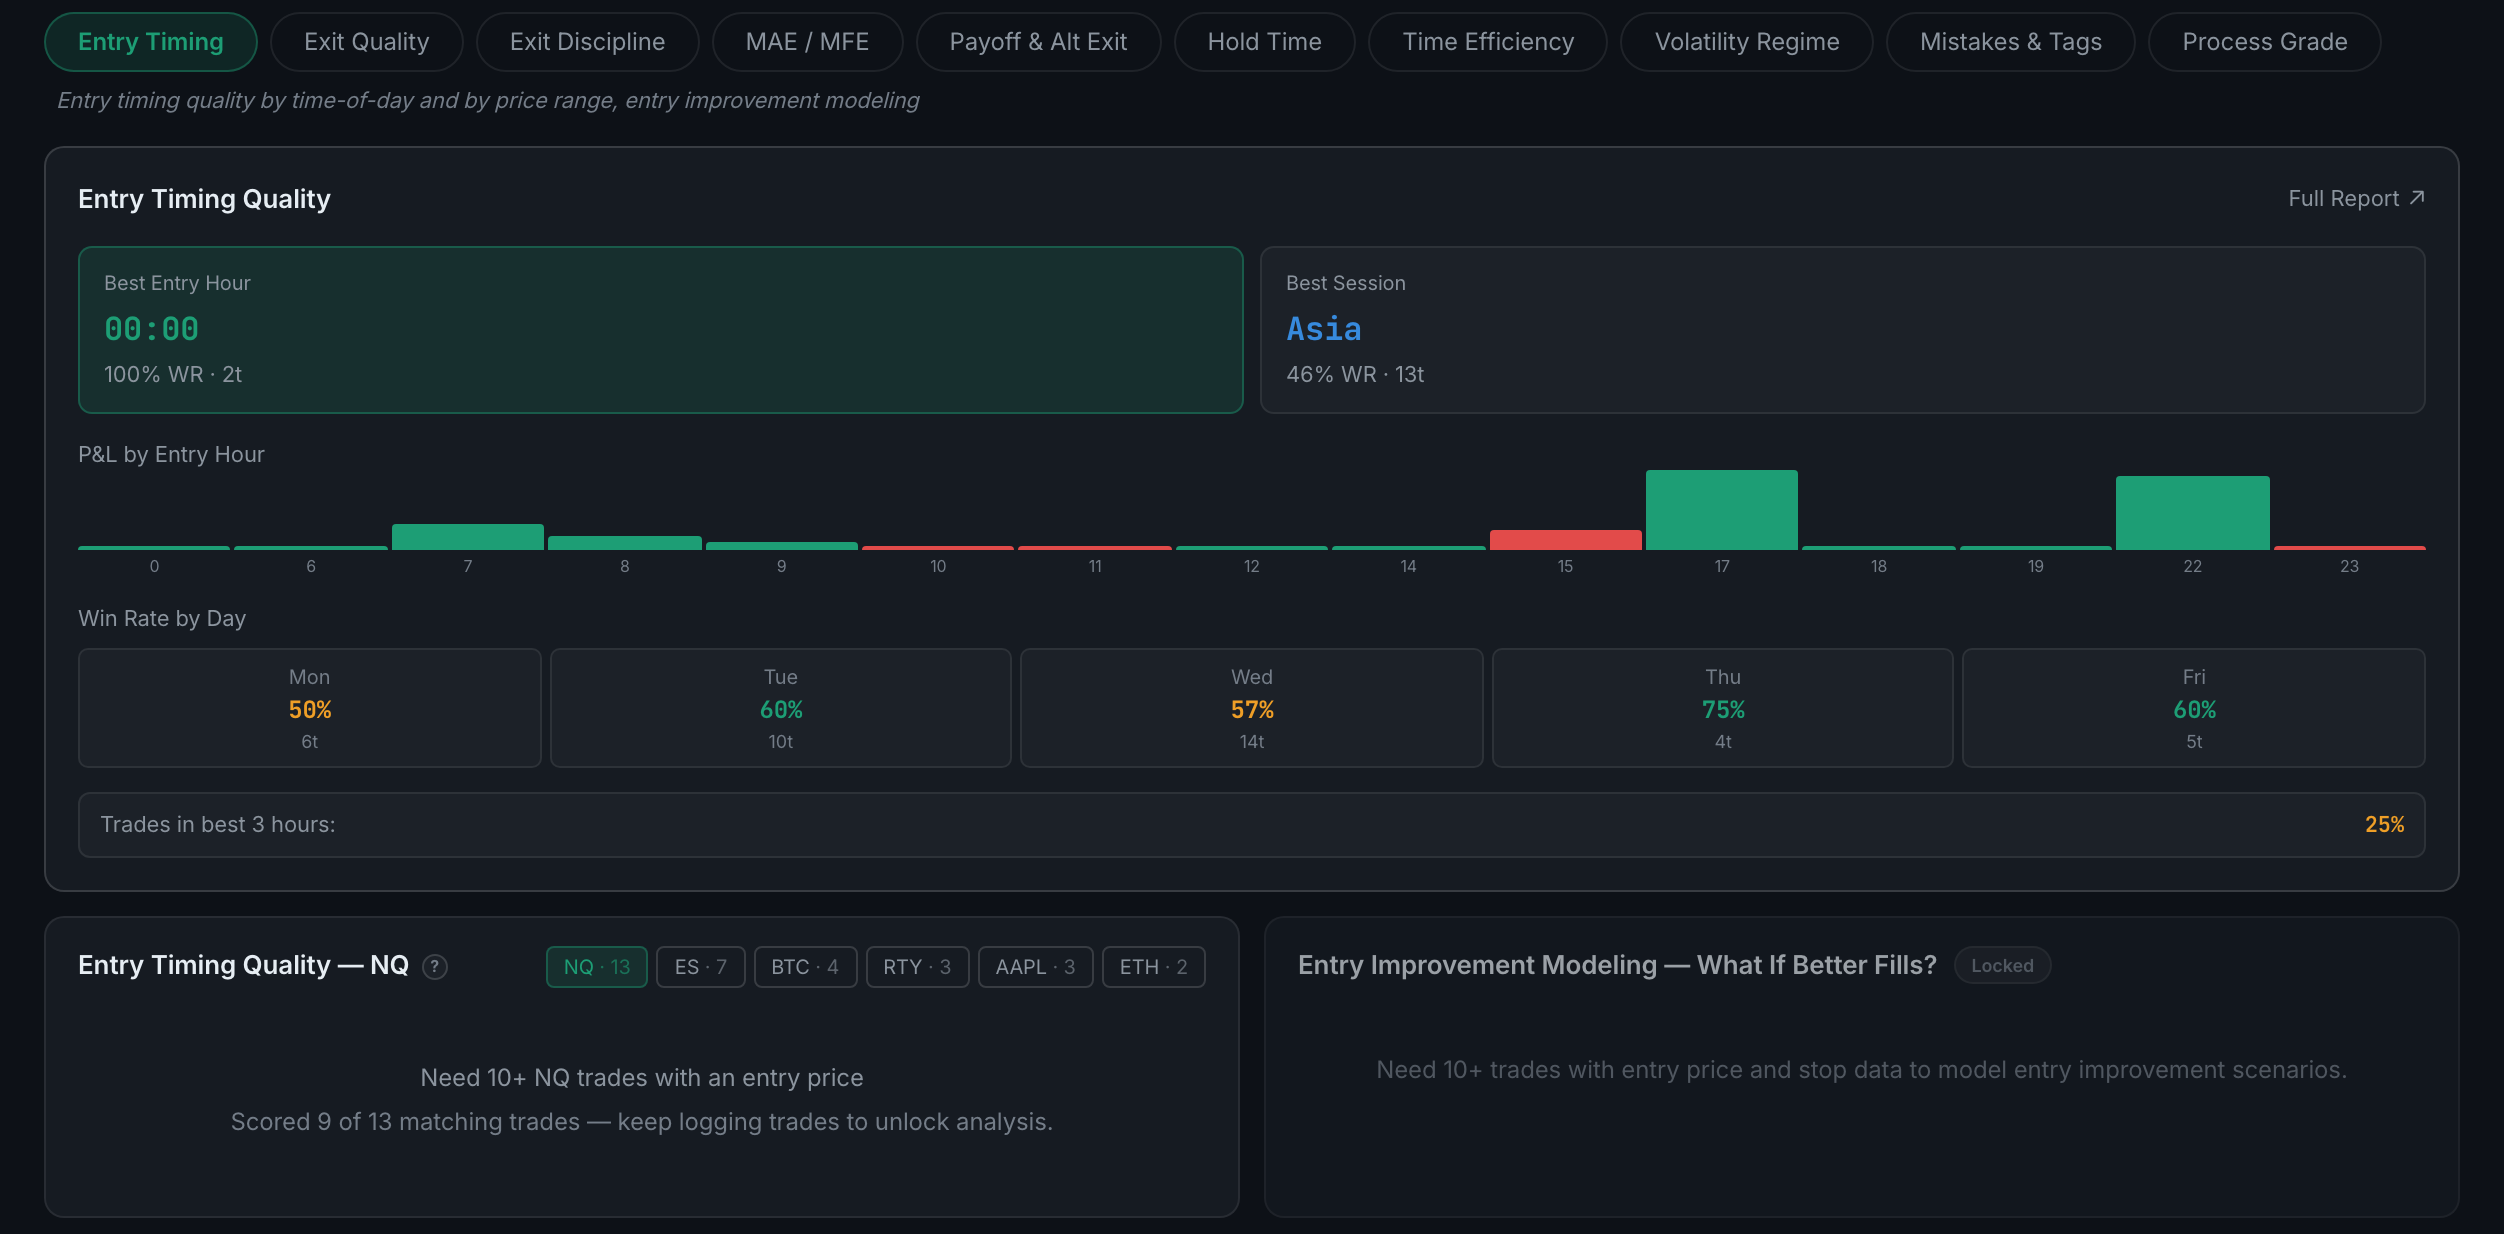Click the Wed 57% win rate card
This screenshot has width=2504, height=1234.
pos(1251,708)
